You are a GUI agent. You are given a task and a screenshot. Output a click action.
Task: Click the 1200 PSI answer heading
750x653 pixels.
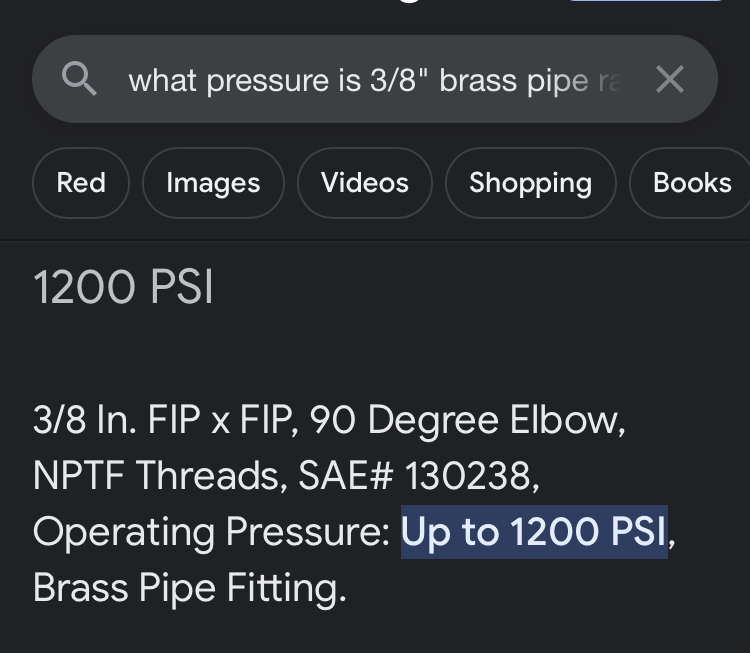tap(123, 287)
